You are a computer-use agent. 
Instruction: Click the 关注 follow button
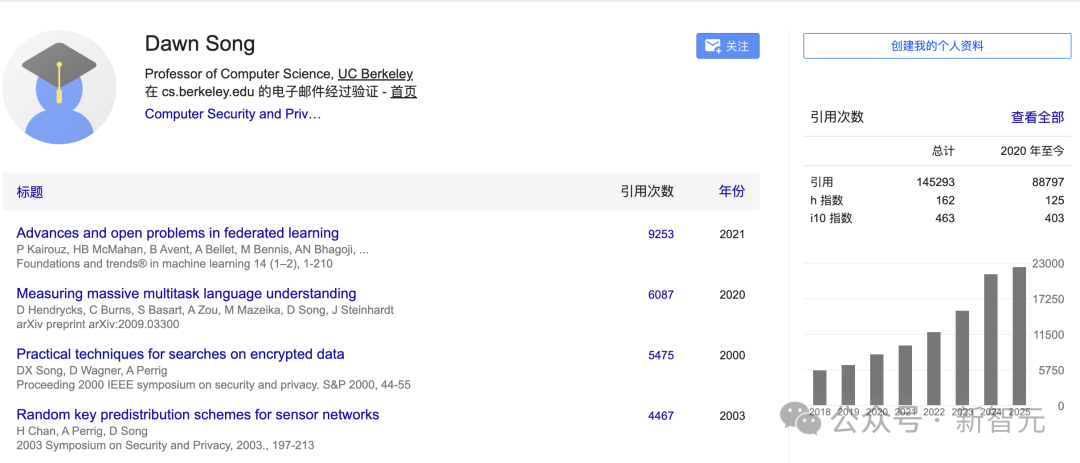[x=727, y=46]
